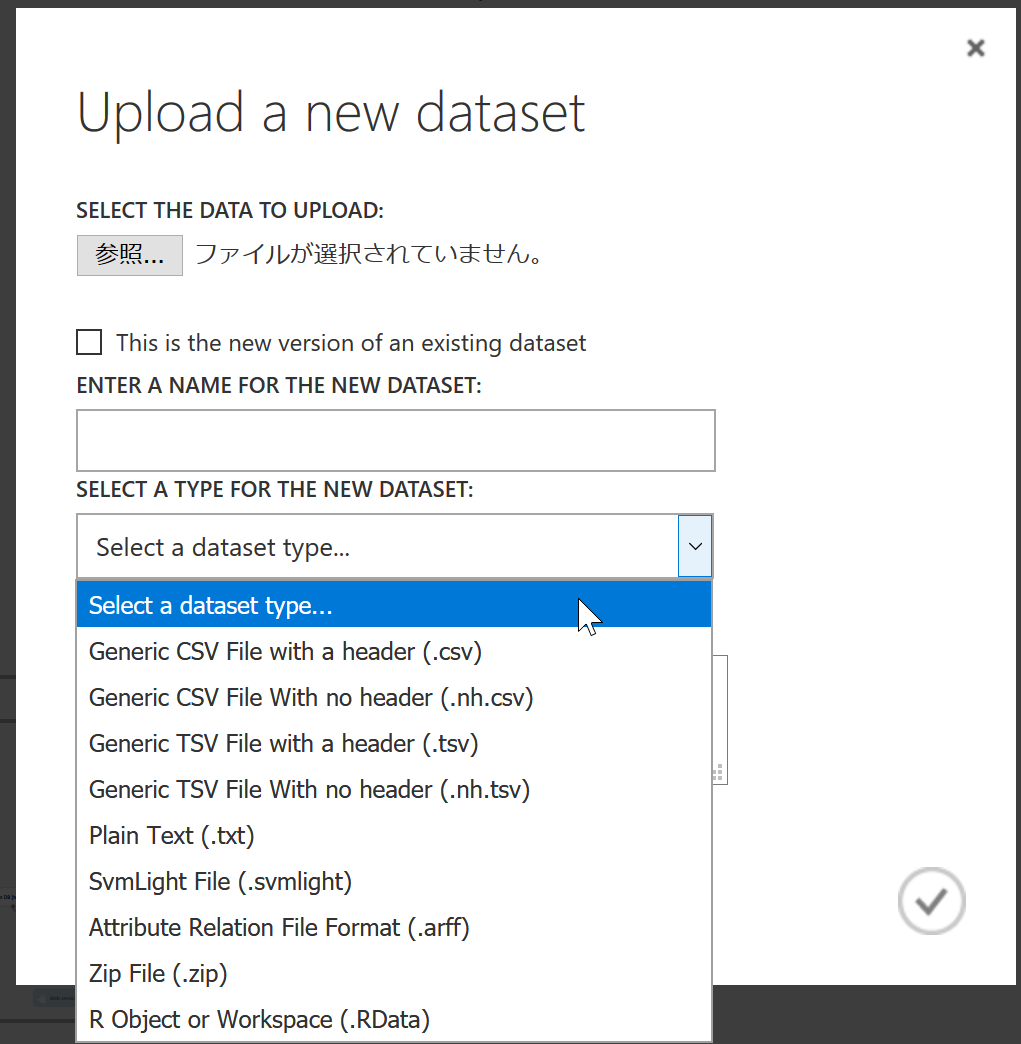Click the ファイルが選択されていません file status text
1021x1044 pixels.
point(370,255)
